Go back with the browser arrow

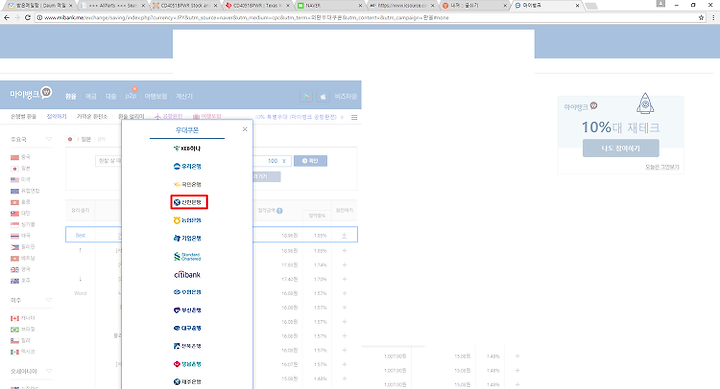tap(6, 17)
